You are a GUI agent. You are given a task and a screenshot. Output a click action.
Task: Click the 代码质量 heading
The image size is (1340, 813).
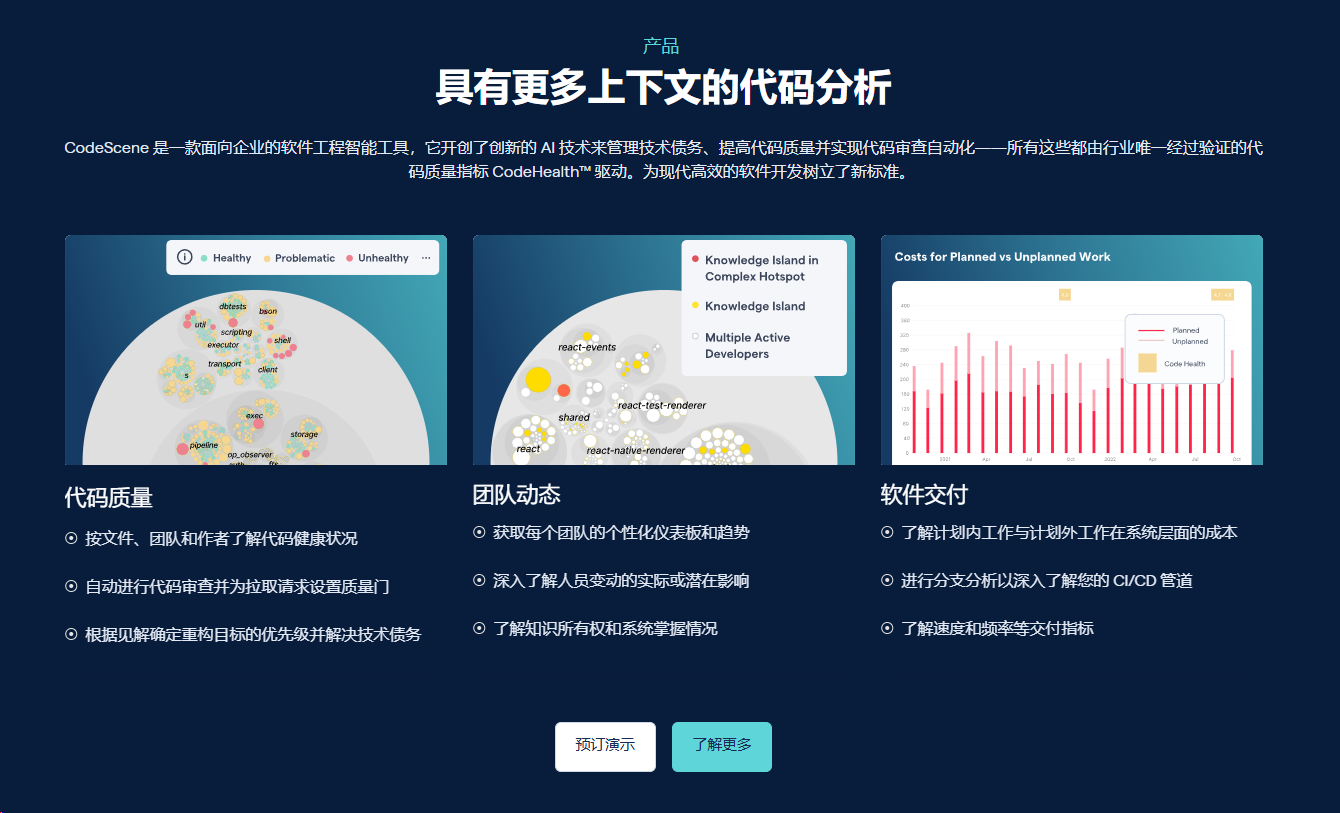pos(109,498)
